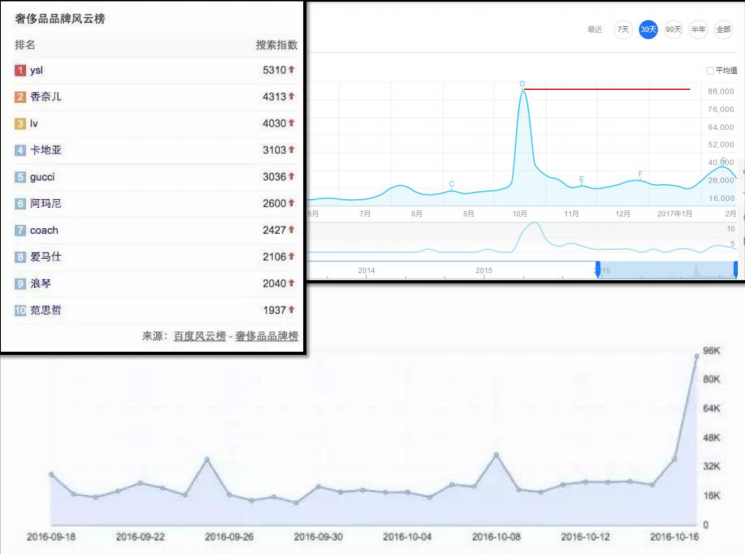Click rank 8 badge next to 爱马仕
This screenshot has height=554, width=745.
tap(20, 257)
